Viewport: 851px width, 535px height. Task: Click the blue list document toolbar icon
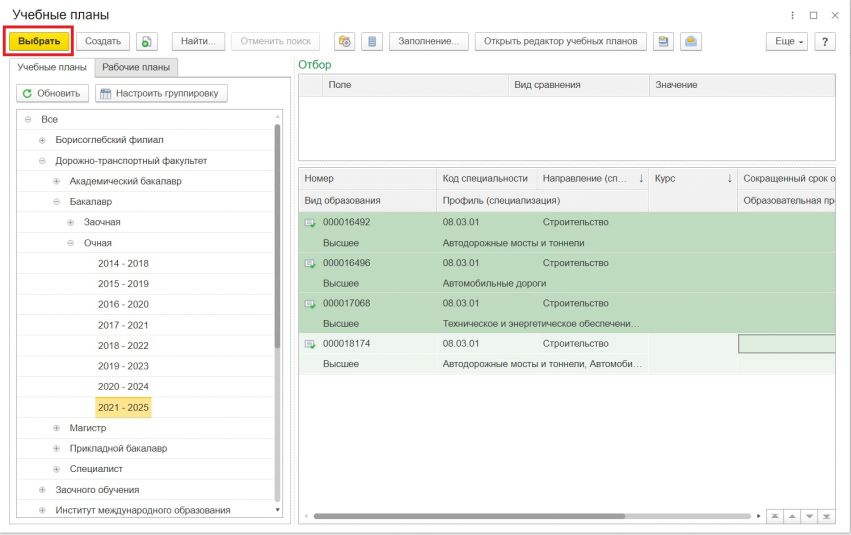(372, 42)
